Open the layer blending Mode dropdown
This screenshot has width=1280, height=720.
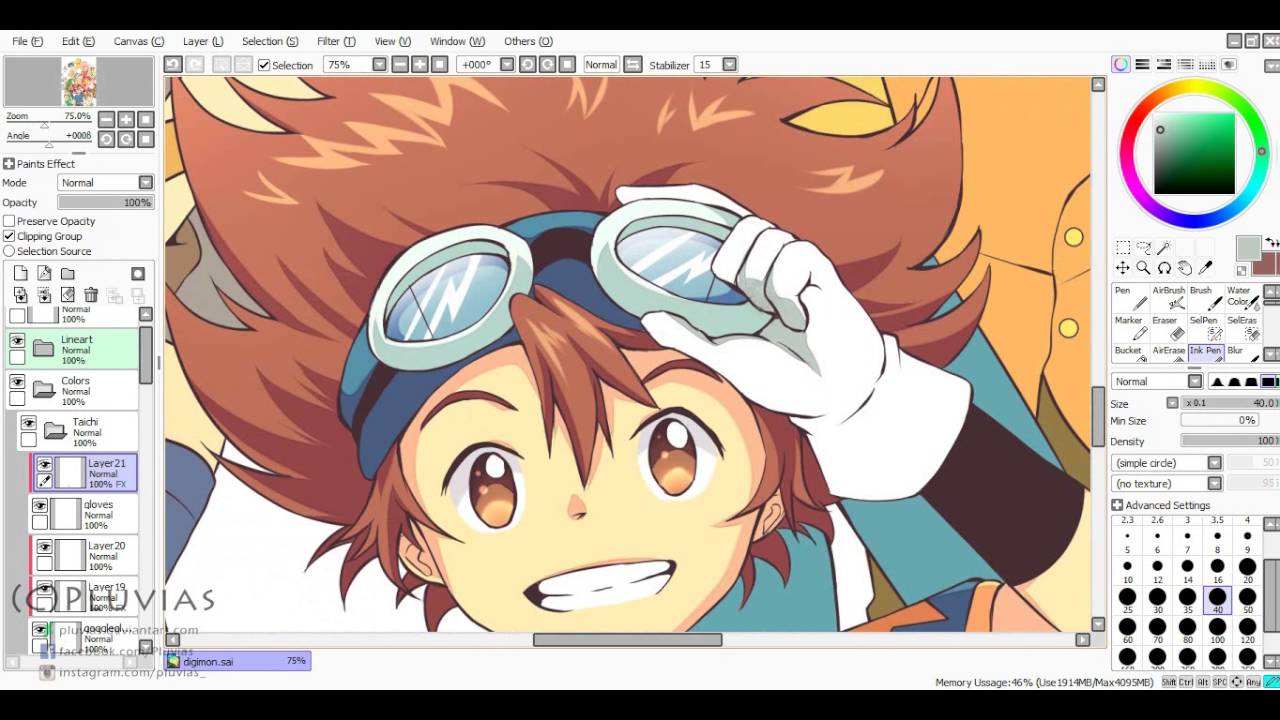point(105,183)
